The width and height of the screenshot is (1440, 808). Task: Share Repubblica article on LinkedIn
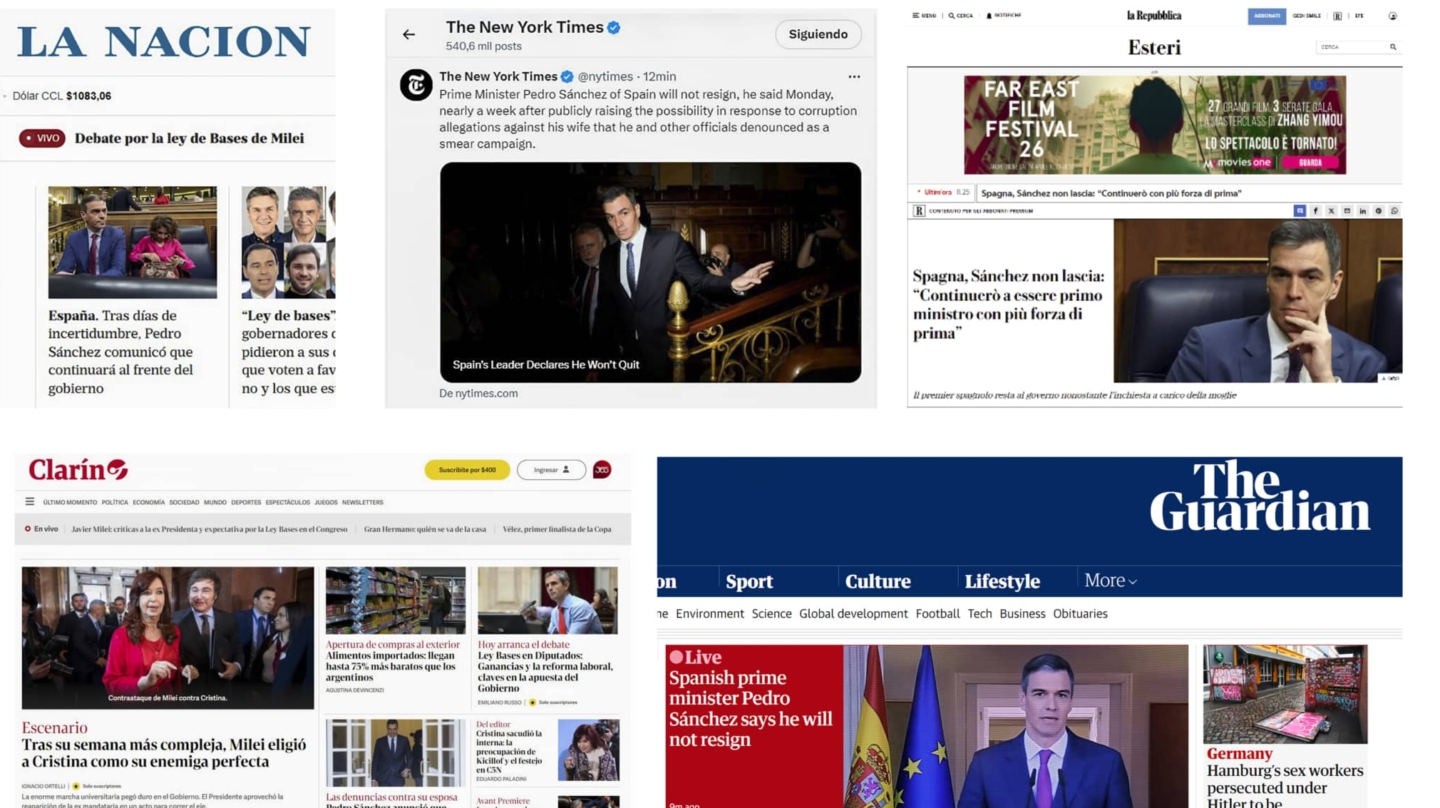(x=1363, y=211)
